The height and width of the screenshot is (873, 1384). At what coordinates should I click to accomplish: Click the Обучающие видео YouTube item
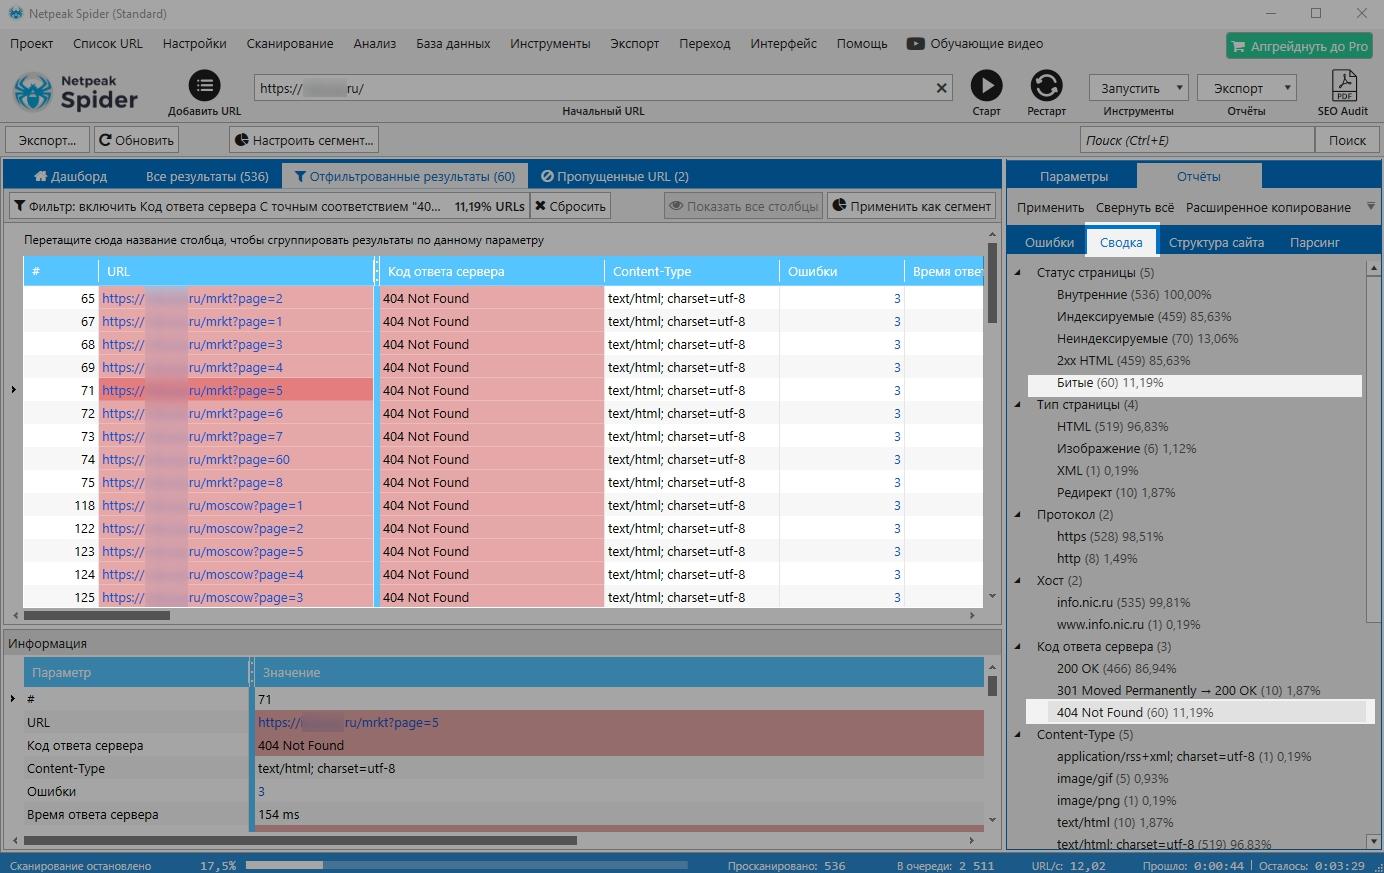975,44
